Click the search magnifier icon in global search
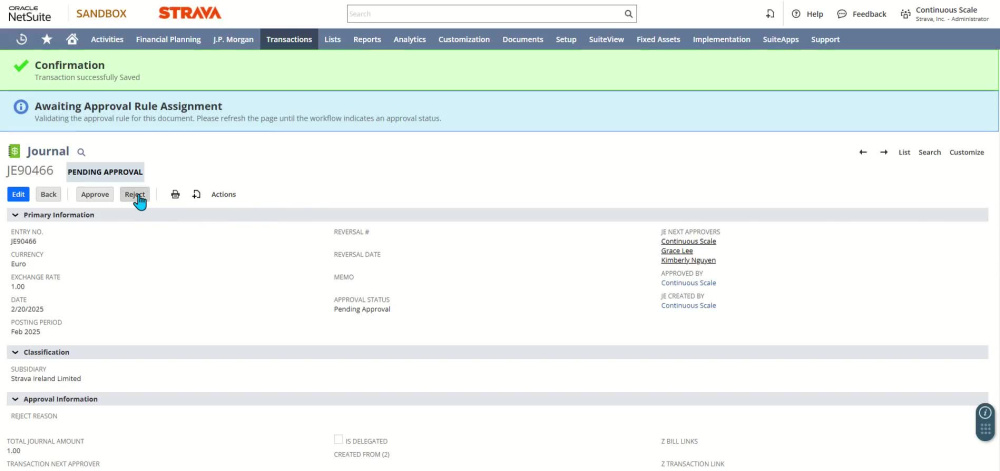 coord(628,13)
